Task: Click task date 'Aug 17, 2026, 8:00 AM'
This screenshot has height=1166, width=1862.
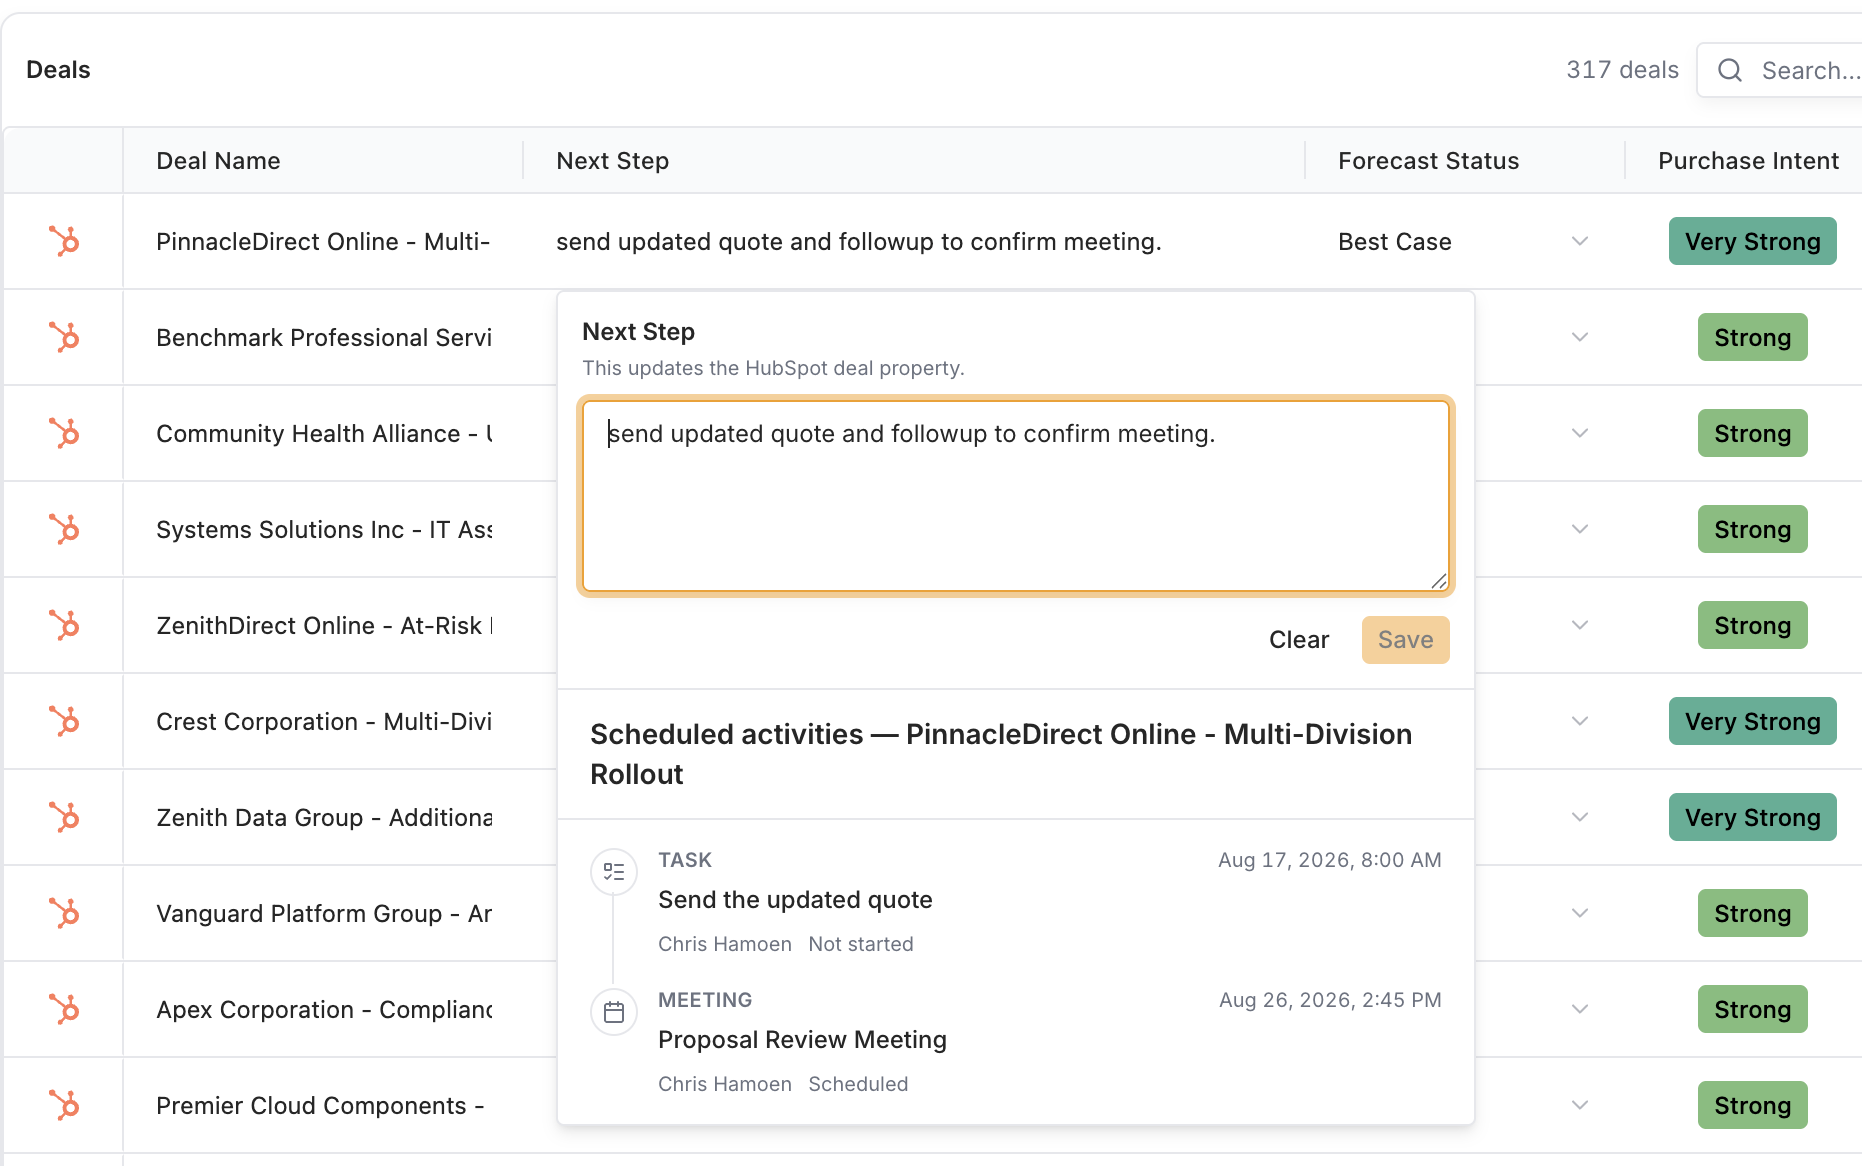Action: click(1329, 860)
